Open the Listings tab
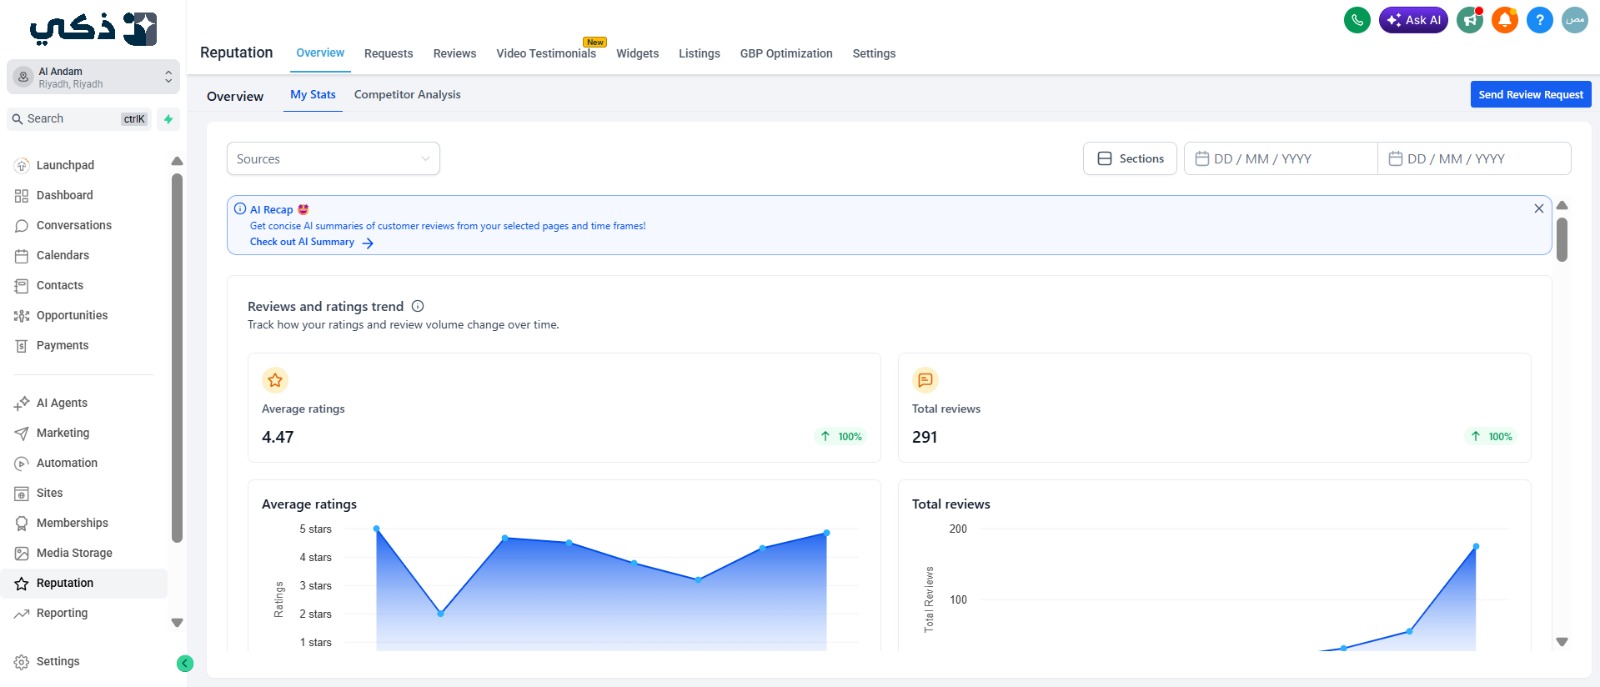1600x687 pixels. [x=699, y=54]
